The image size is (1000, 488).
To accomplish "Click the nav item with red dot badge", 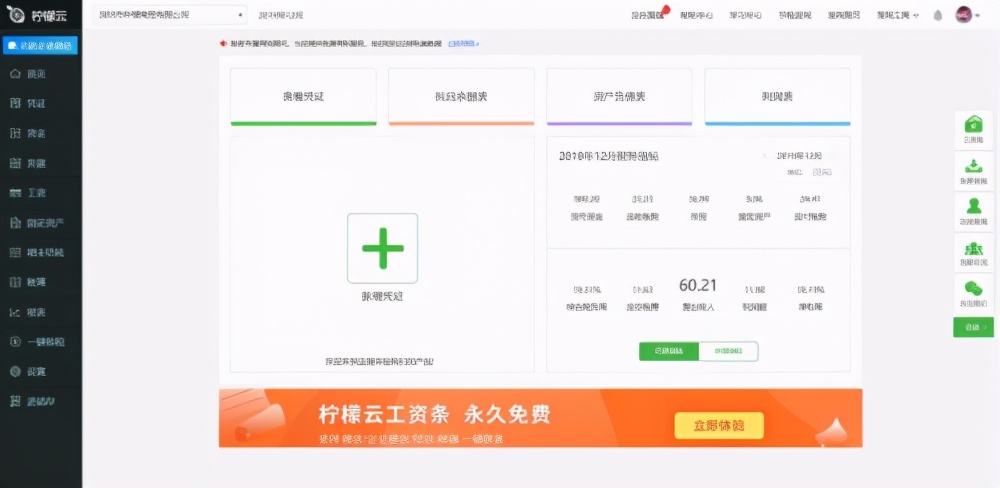I will (x=647, y=15).
